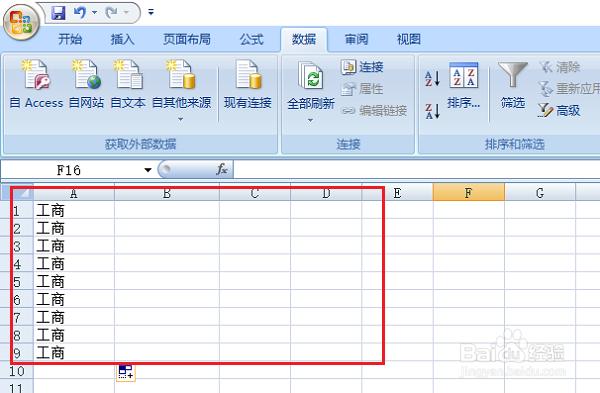Switch to the 开始 tab

(70, 39)
